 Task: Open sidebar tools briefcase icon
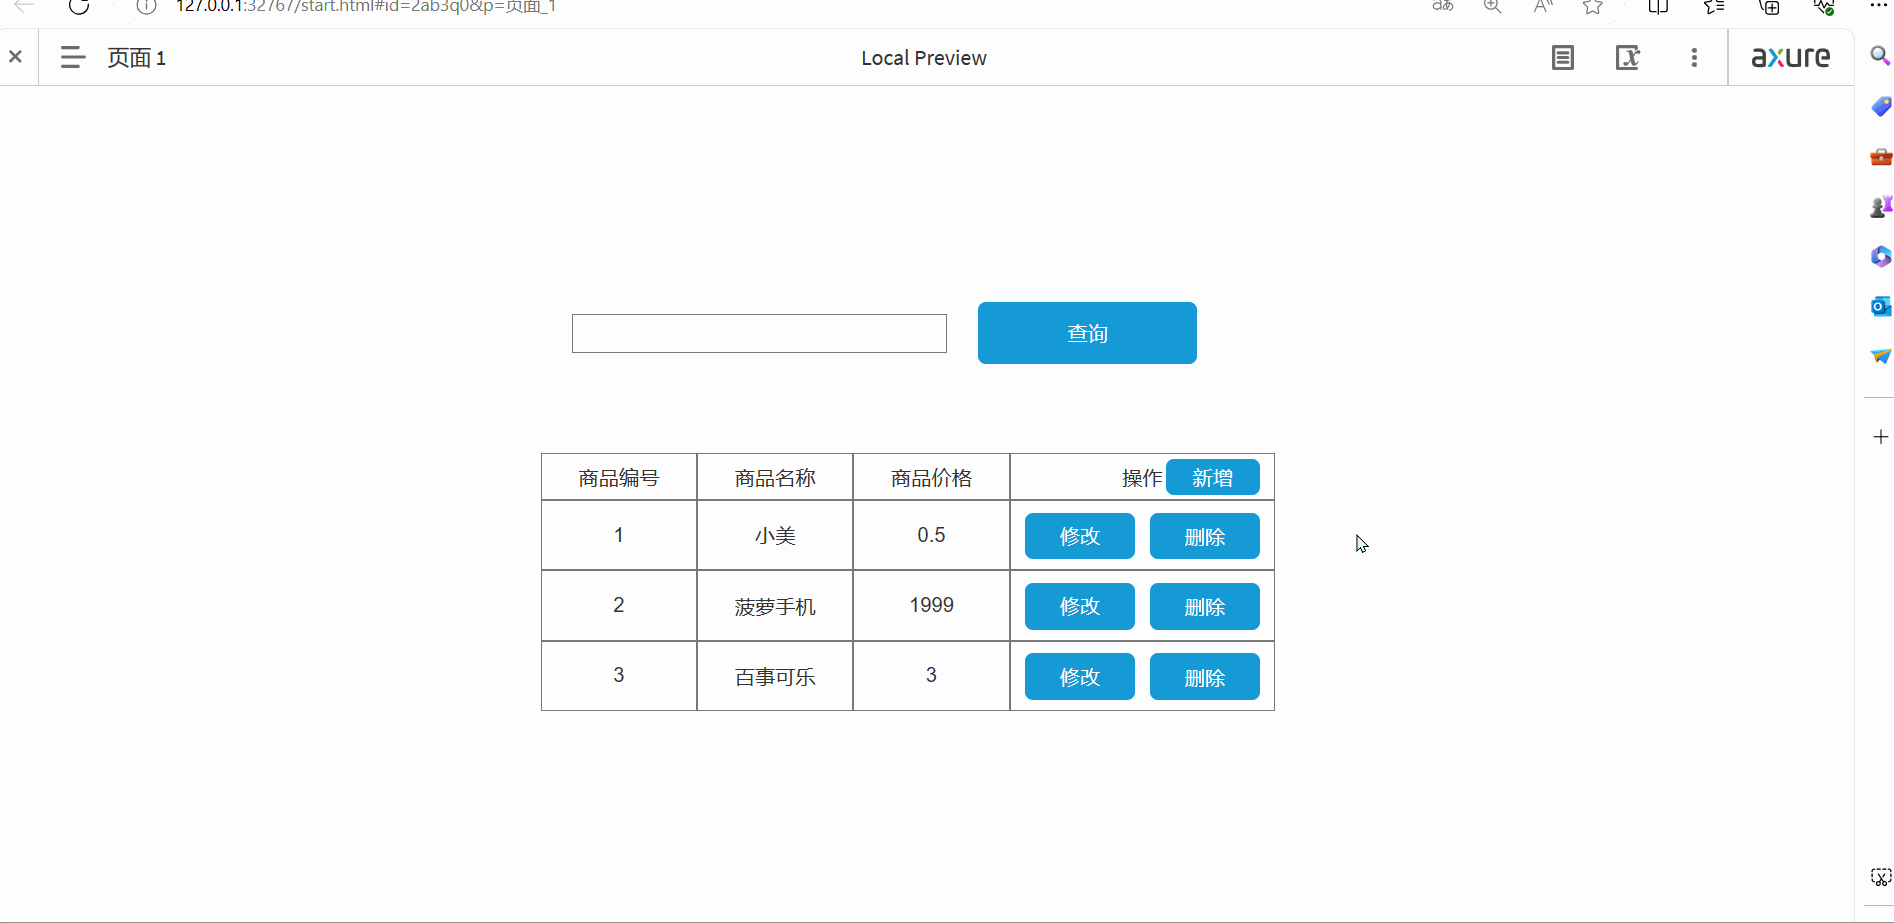tap(1880, 156)
